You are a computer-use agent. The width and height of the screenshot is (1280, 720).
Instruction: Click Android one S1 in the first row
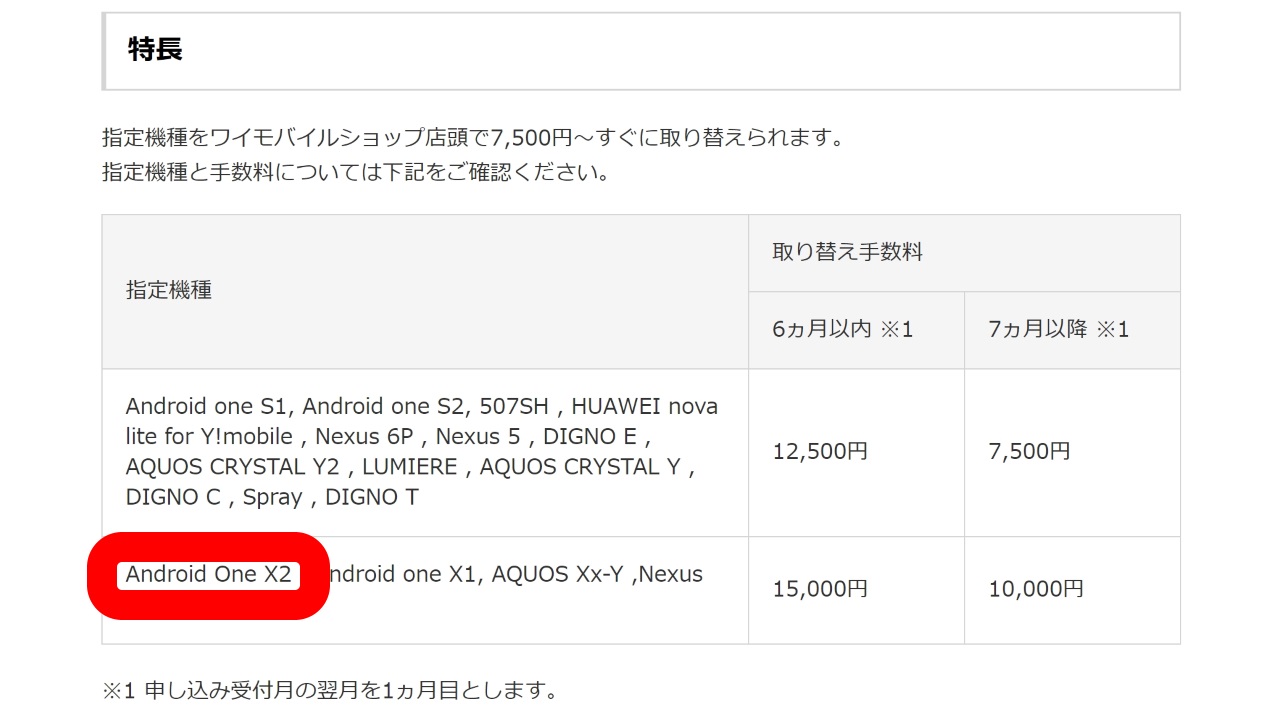click(x=207, y=407)
